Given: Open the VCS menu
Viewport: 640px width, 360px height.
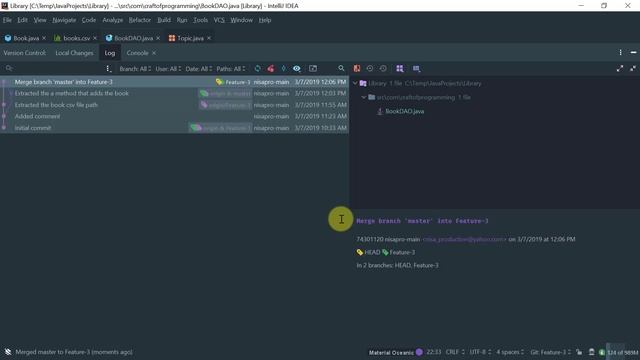Looking at the screenshot, I should (x=219, y=20).
